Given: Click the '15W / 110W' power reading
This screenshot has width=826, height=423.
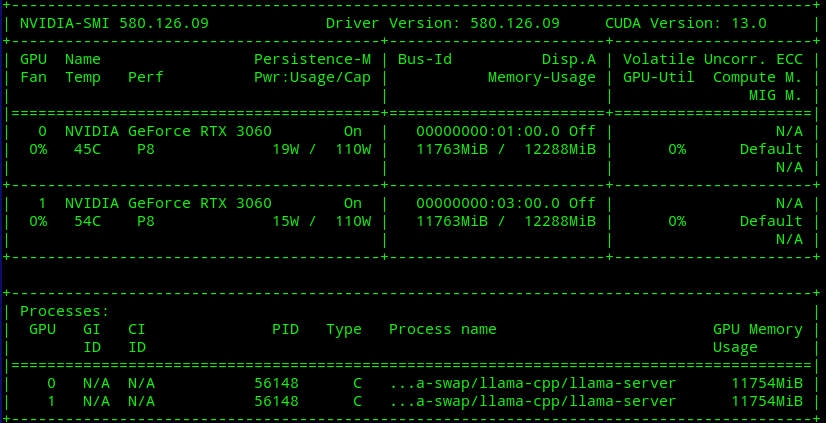Looking at the screenshot, I should [x=321, y=221].
